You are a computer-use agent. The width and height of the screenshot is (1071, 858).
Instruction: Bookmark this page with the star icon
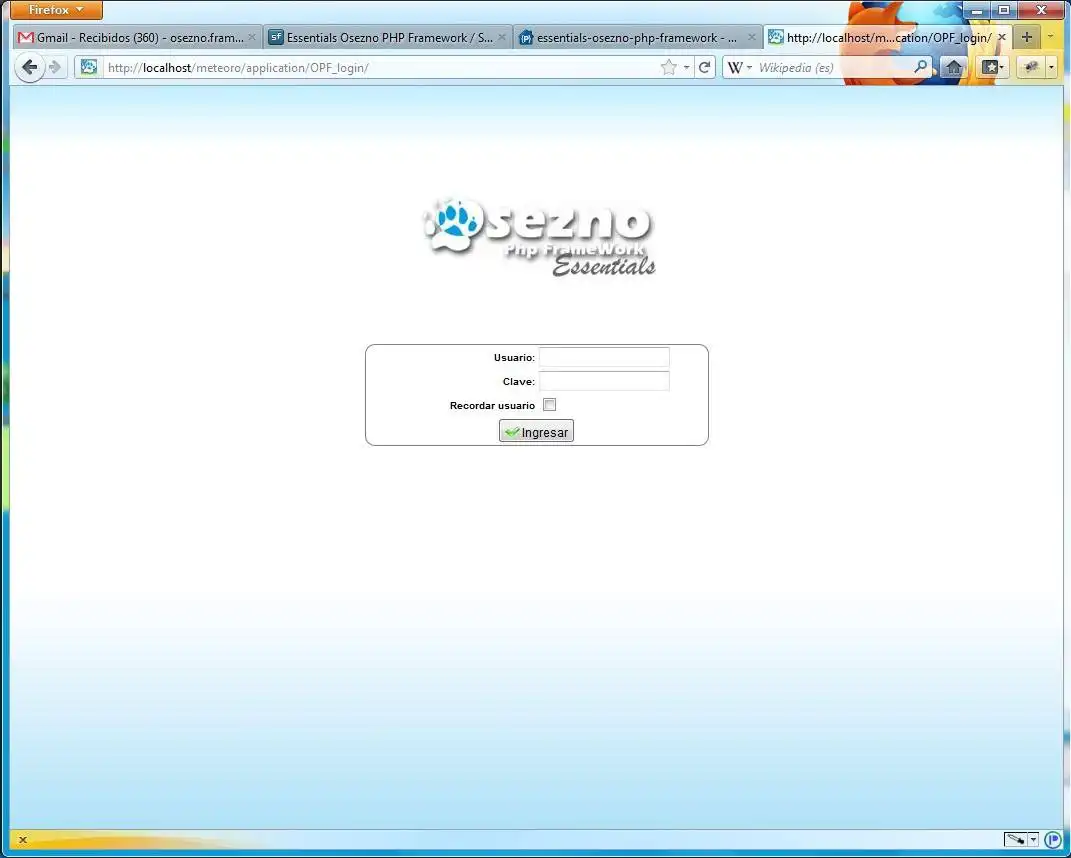pyautogui.click(x=669, y=67)
